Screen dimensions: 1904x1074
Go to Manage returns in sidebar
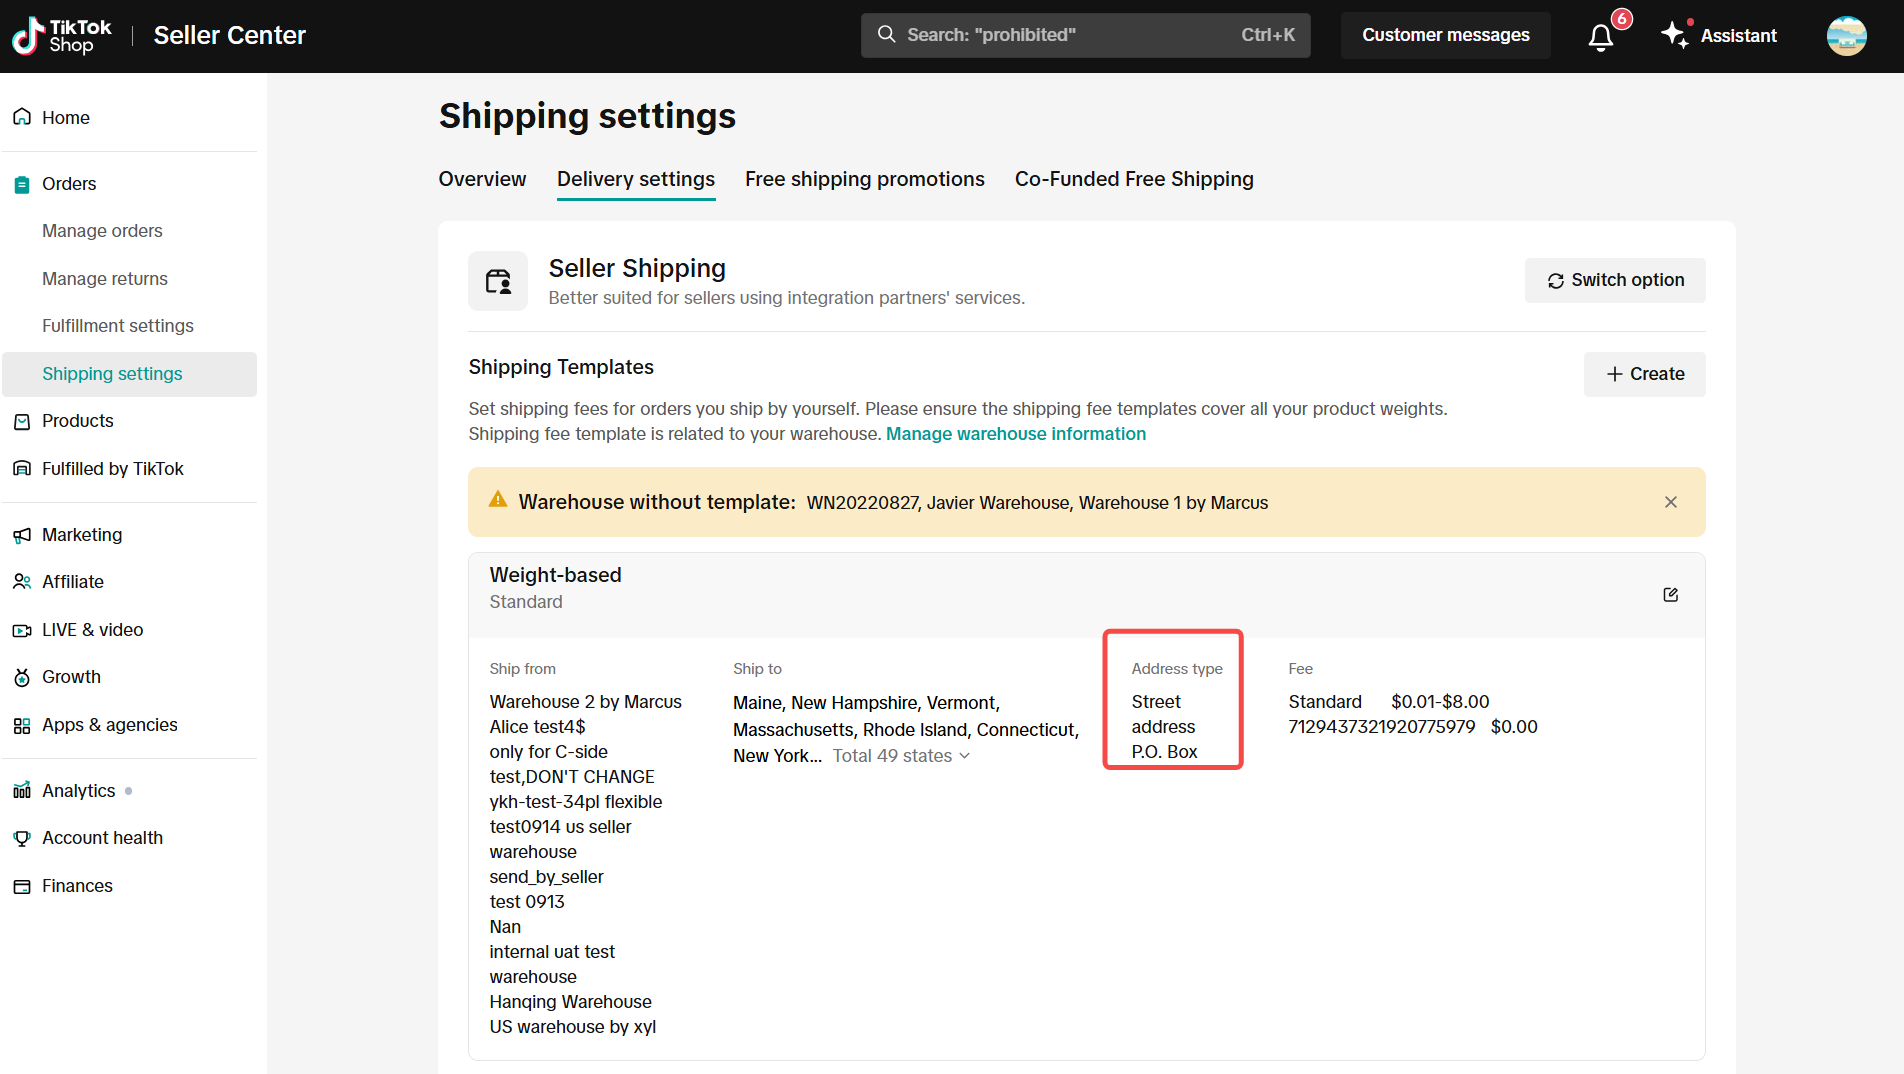[x=105, y=279]
